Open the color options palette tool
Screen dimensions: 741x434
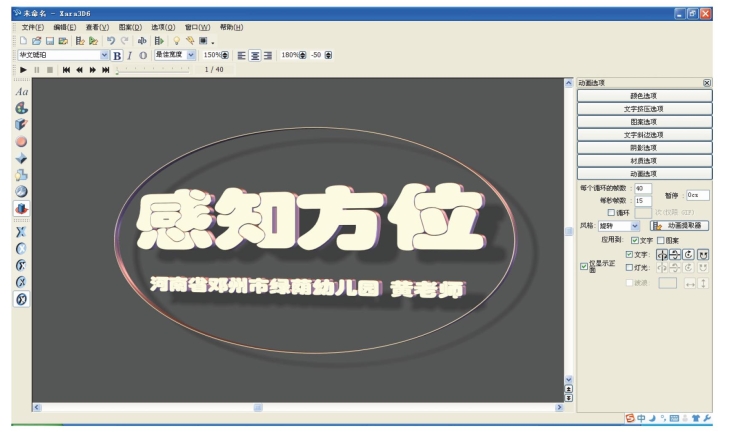point(21,107)
